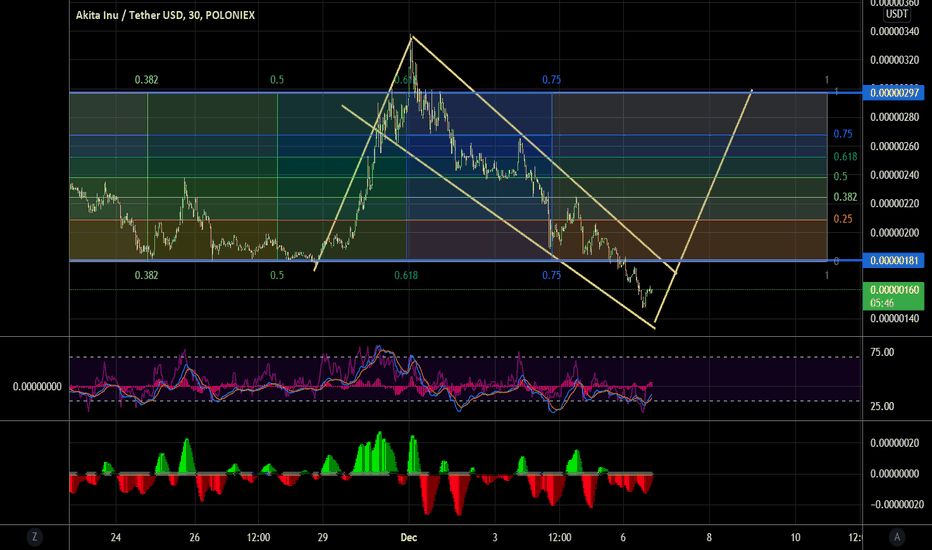Click the 0.00000340 price axis value
The height and width of the screenshot is (550, 932).
click(x=894, y=31)
